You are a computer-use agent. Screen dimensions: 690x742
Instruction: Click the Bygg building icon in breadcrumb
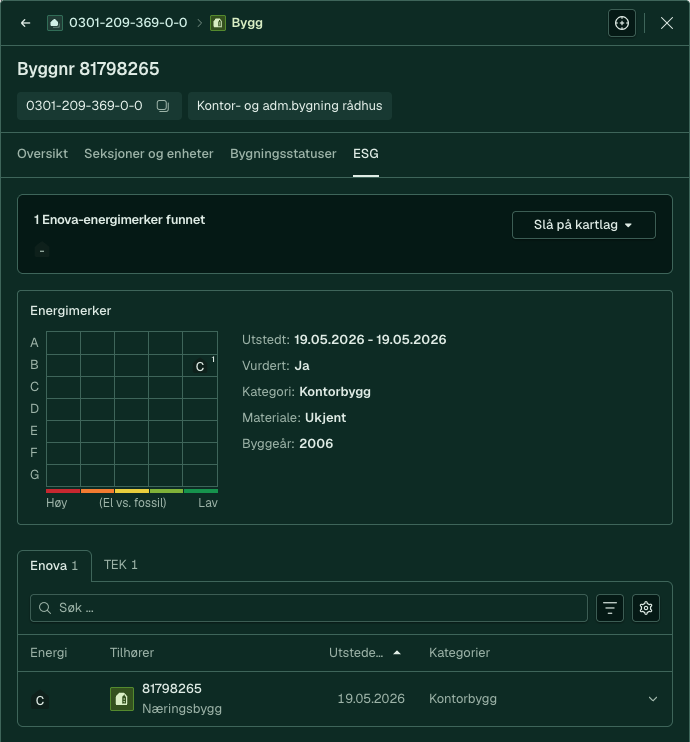tap(218, 23)
